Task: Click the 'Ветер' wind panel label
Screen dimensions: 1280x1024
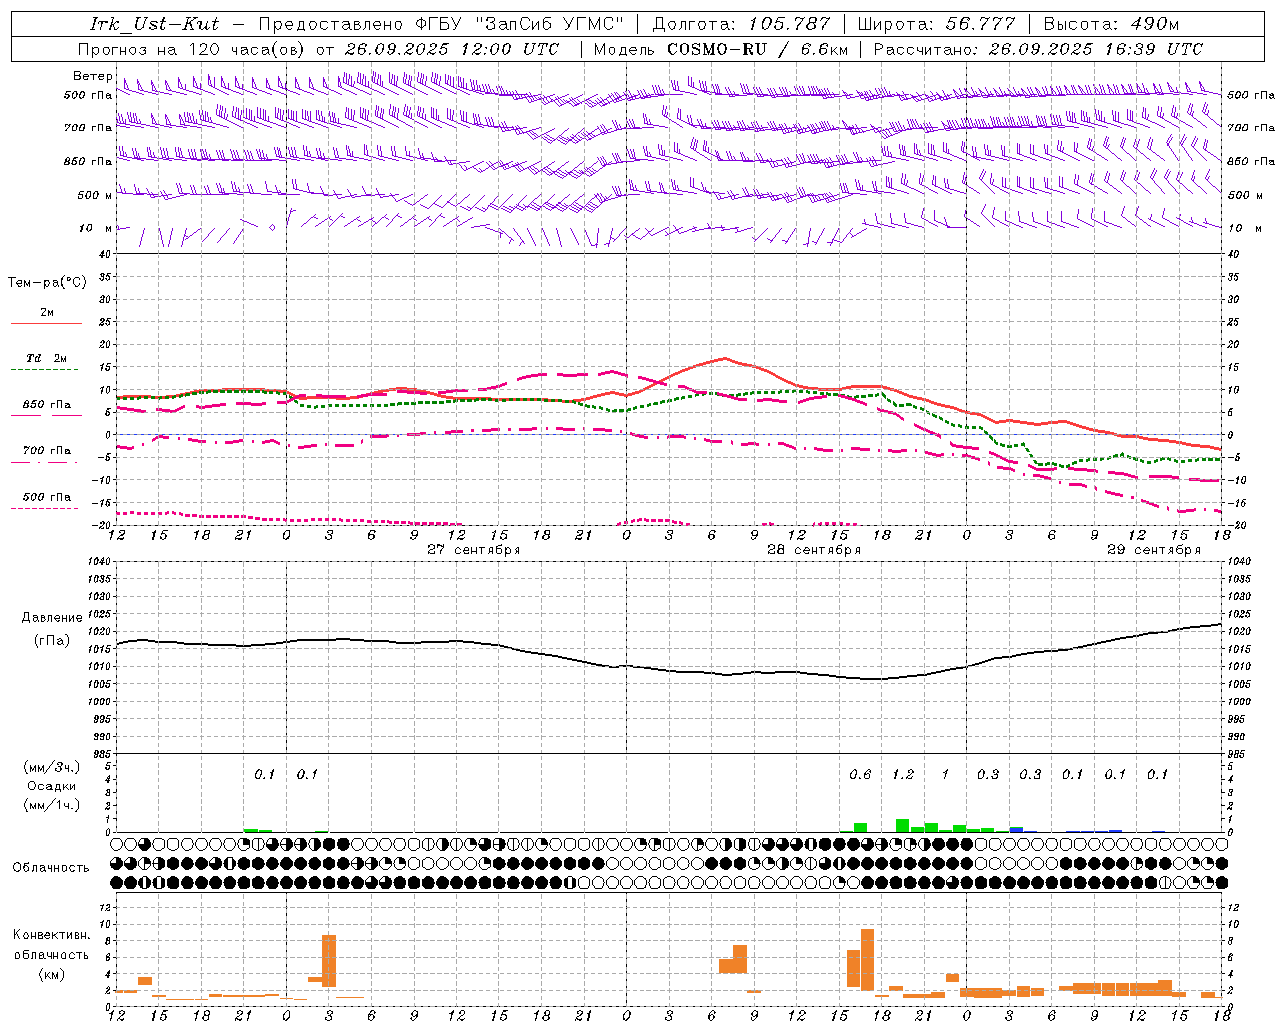Action: pos(92,76)
